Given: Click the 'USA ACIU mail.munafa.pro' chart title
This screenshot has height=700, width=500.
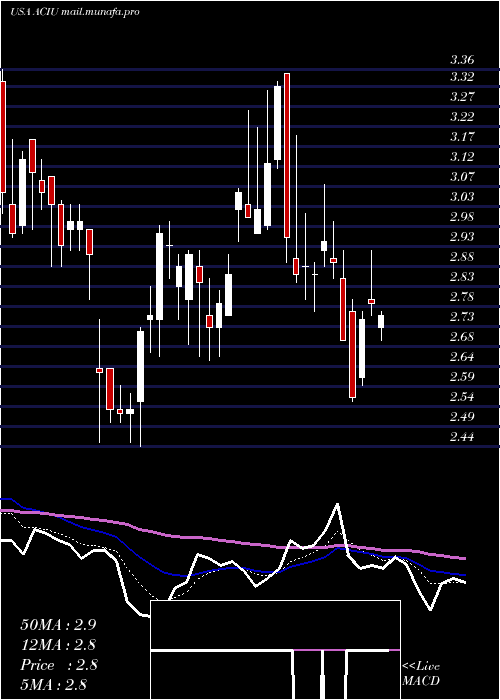Looking at the screenshot, I should [x=75, y=12].
